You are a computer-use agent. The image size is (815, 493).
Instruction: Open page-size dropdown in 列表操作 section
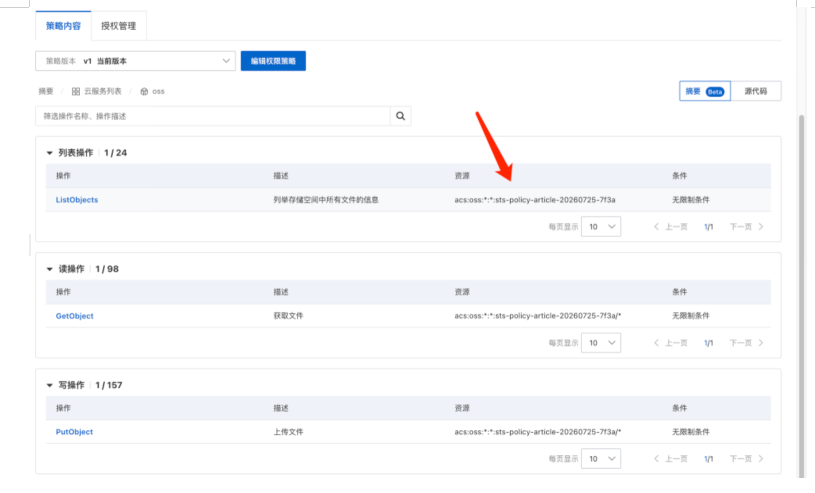(x=601, y=227)
